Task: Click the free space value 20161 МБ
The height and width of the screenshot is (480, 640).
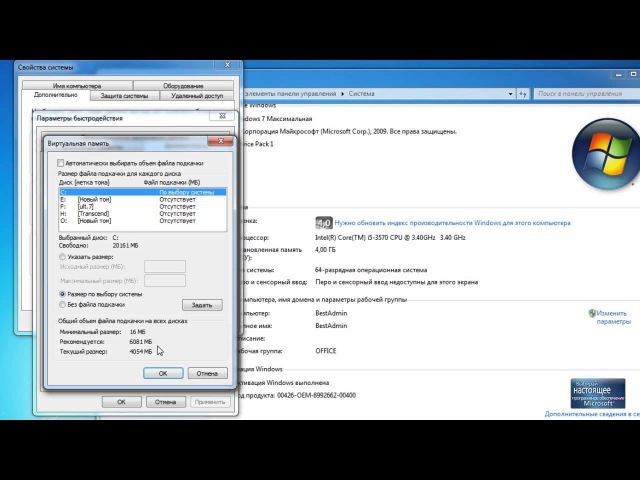Action: click(x=125, y=246)
